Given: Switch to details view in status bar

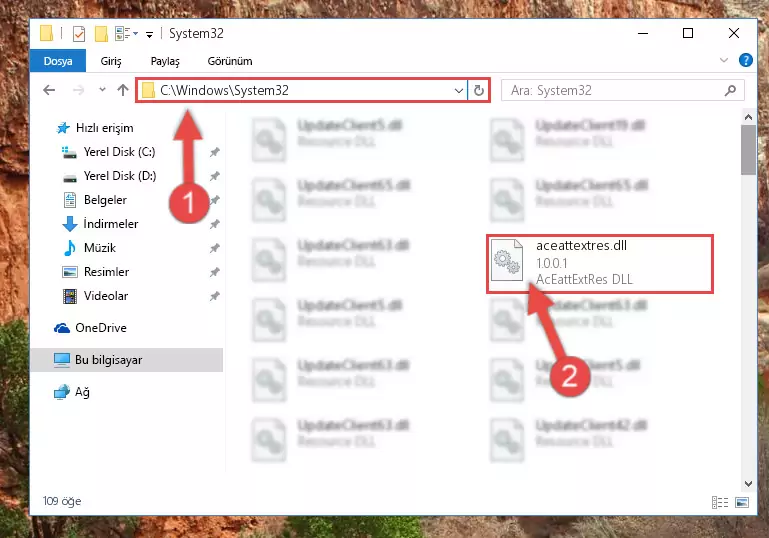Looking at the screenshot, I should click(x=719, y=502).
